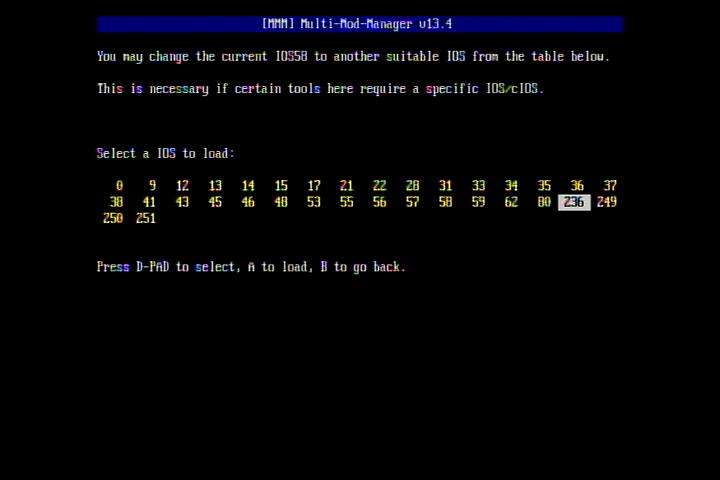
Task: Click the "You may change the current IOS58" line
Action: coord(353,57)
